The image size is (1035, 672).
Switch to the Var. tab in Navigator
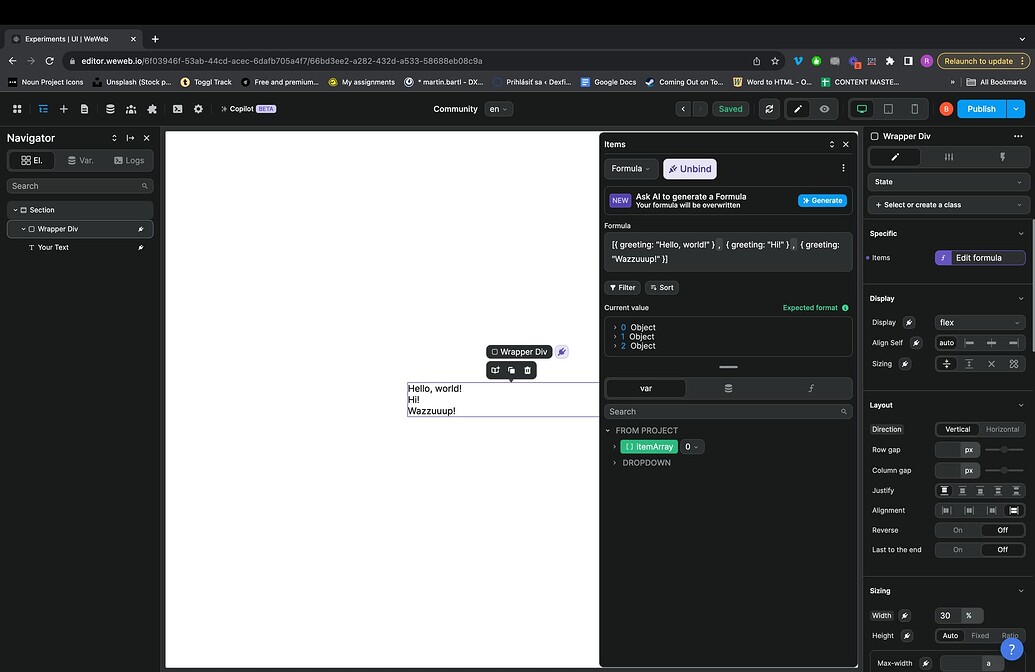point(81,160)
